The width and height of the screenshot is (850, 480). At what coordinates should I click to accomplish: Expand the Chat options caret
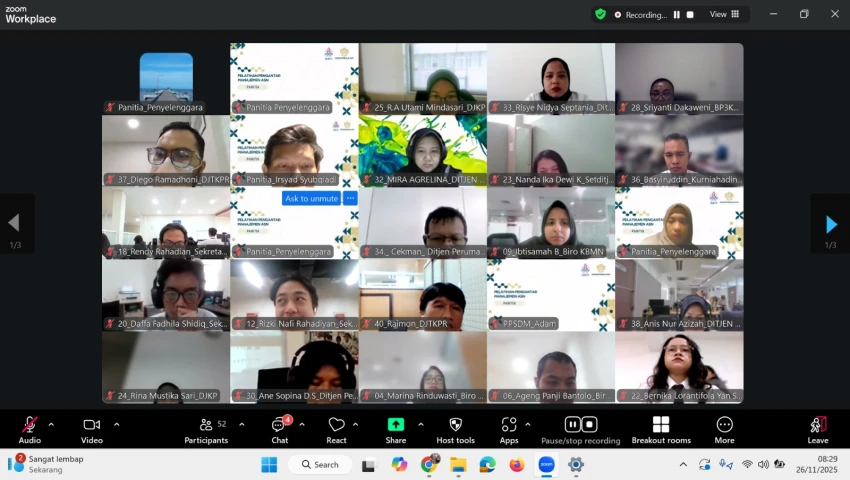(302, 425)
